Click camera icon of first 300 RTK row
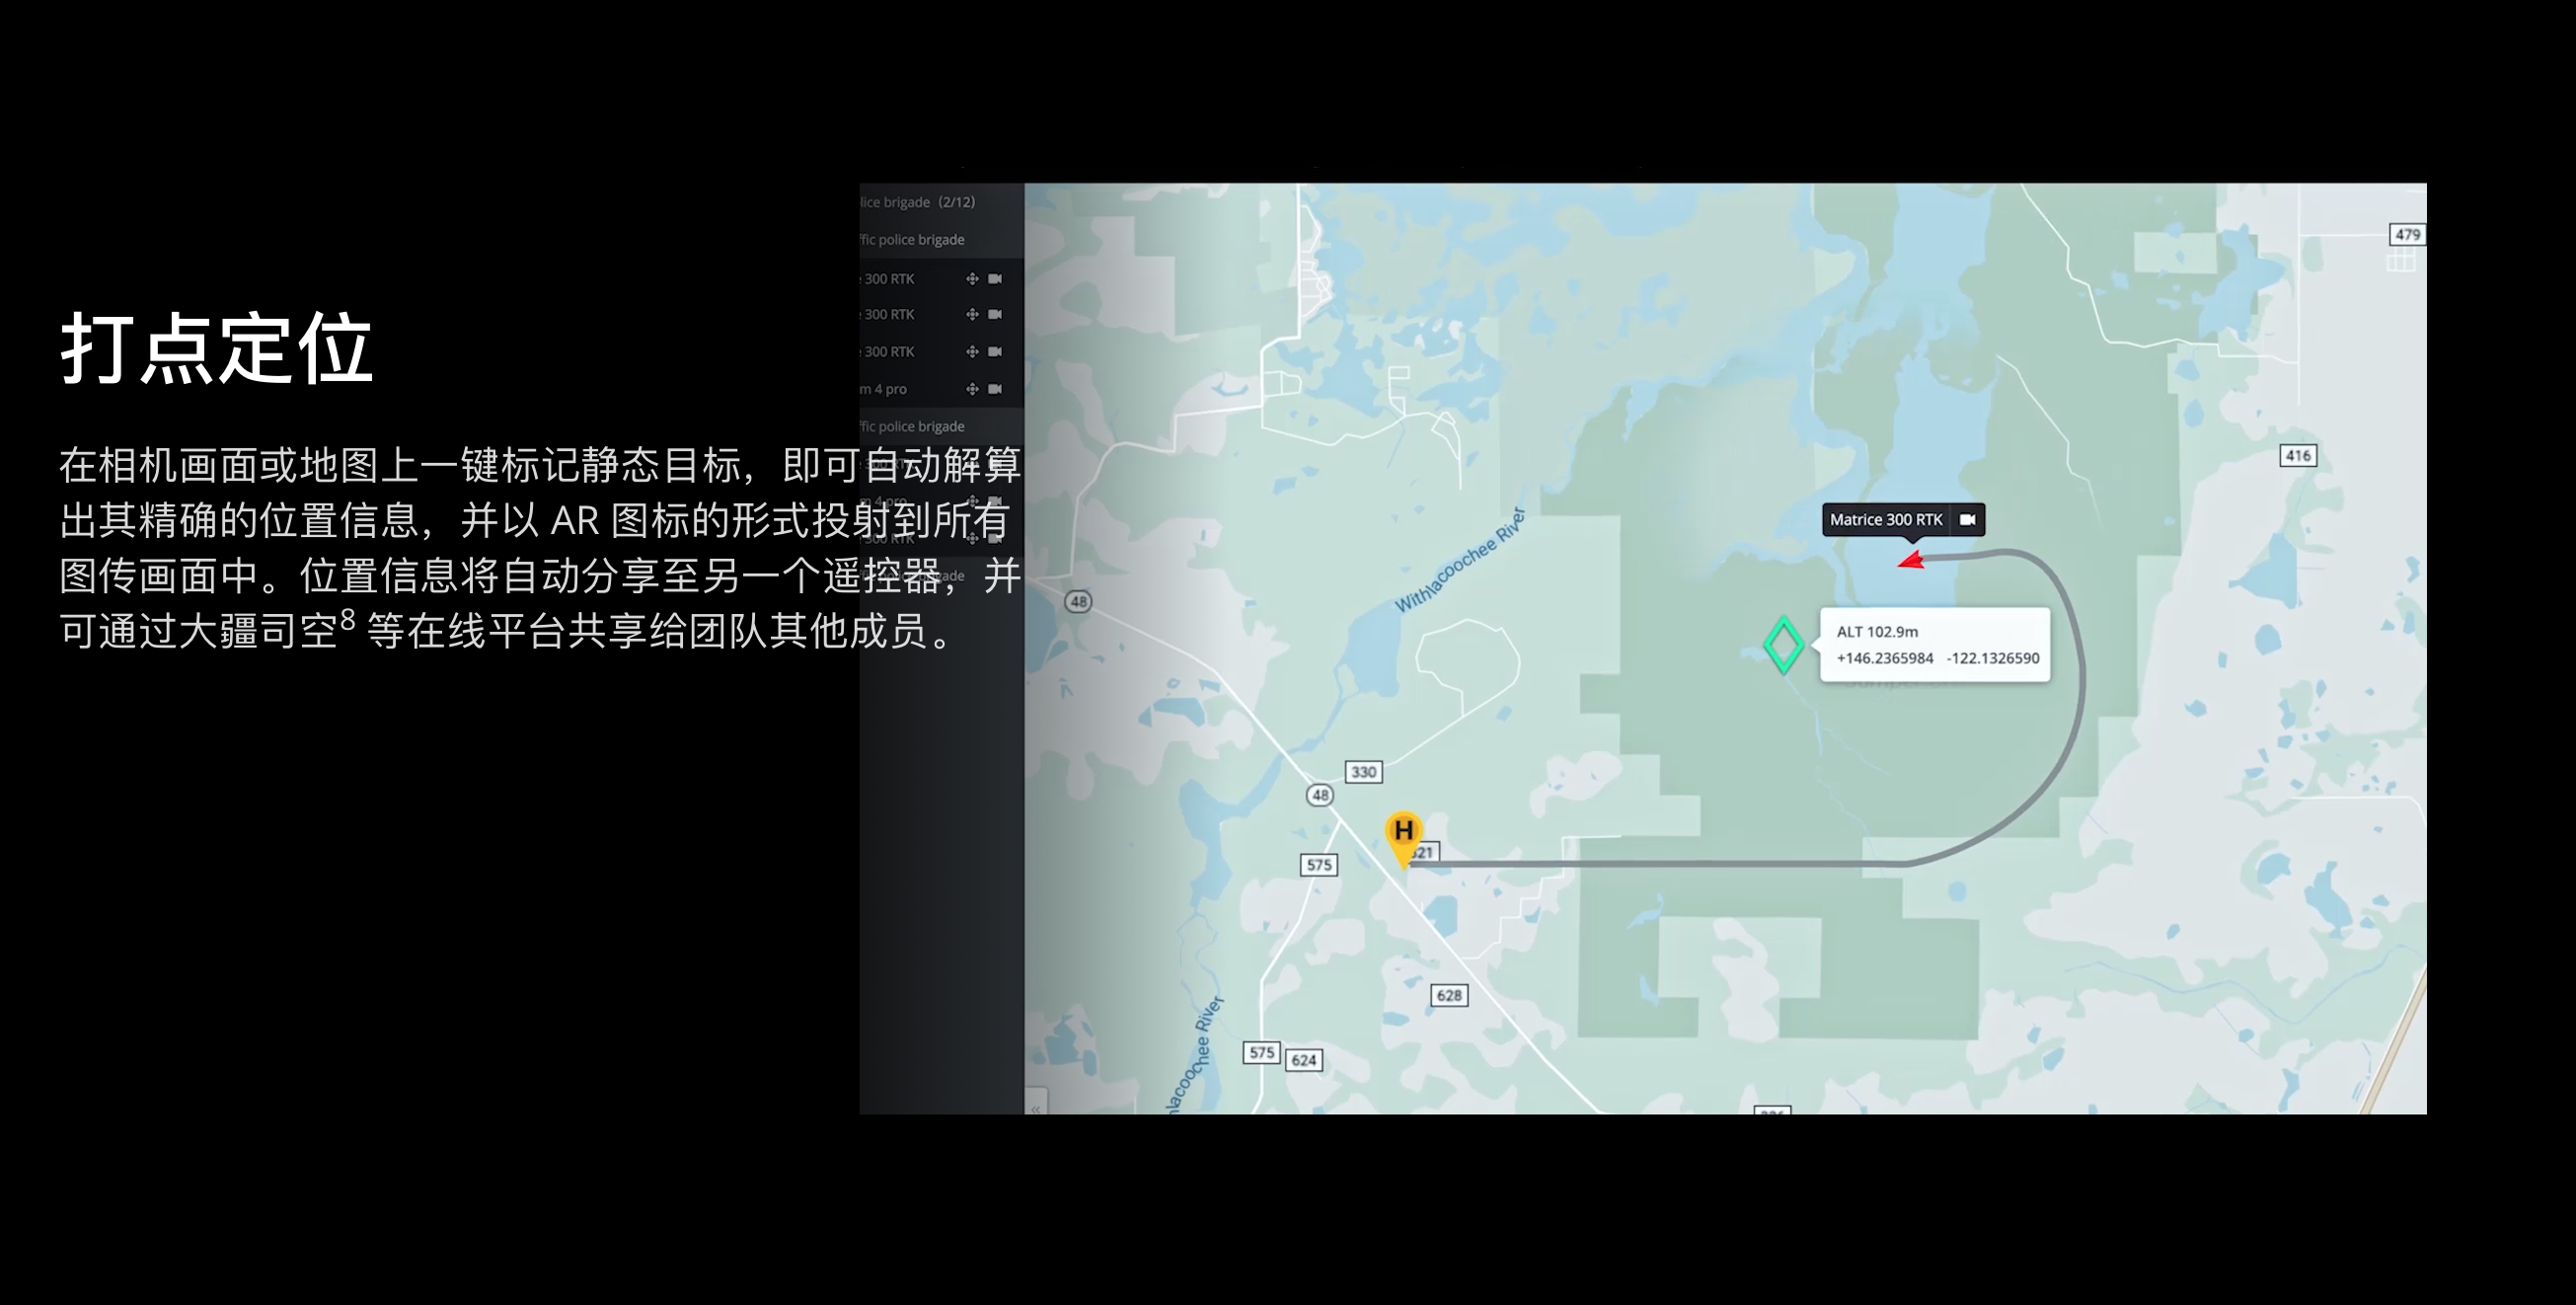 click(995, 279)
